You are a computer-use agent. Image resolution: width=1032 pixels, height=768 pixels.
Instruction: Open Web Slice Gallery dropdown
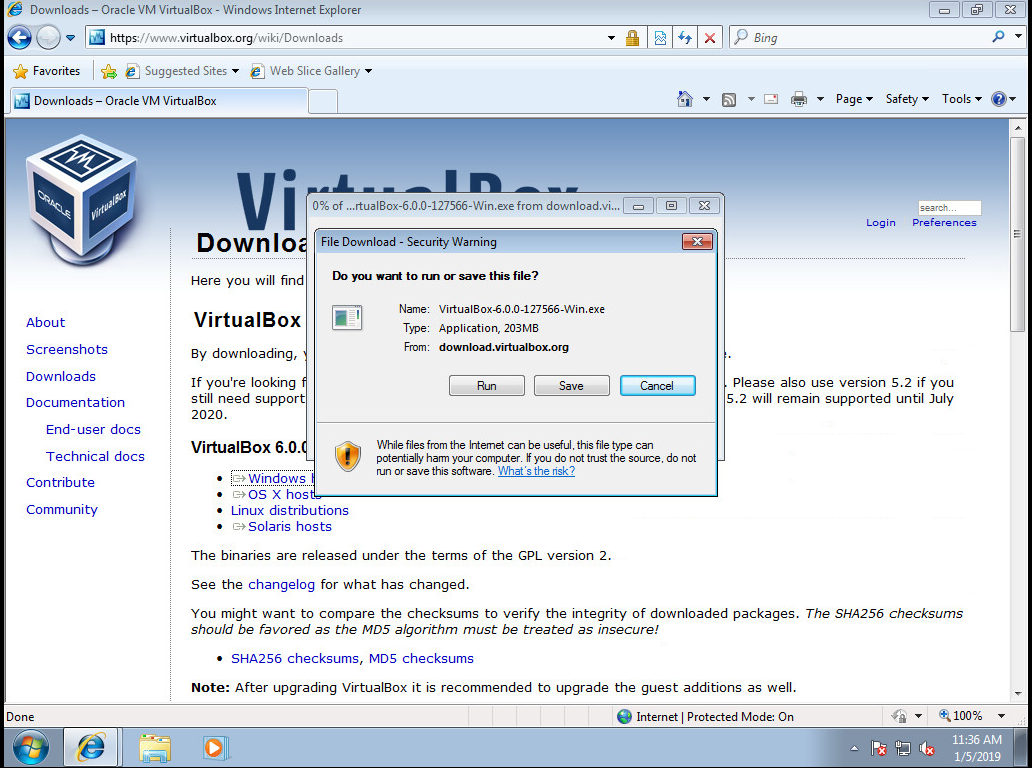click(311, 70)
